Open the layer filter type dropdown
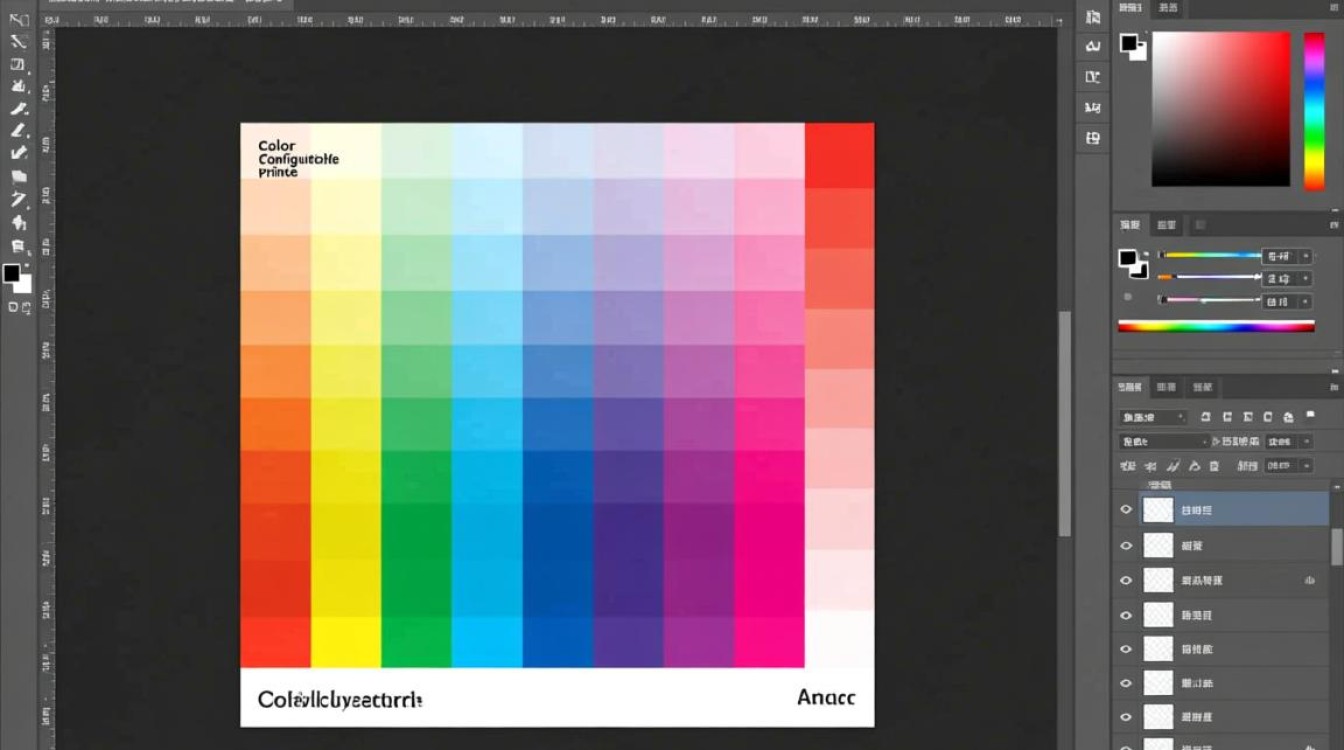 click(1152, 417)
